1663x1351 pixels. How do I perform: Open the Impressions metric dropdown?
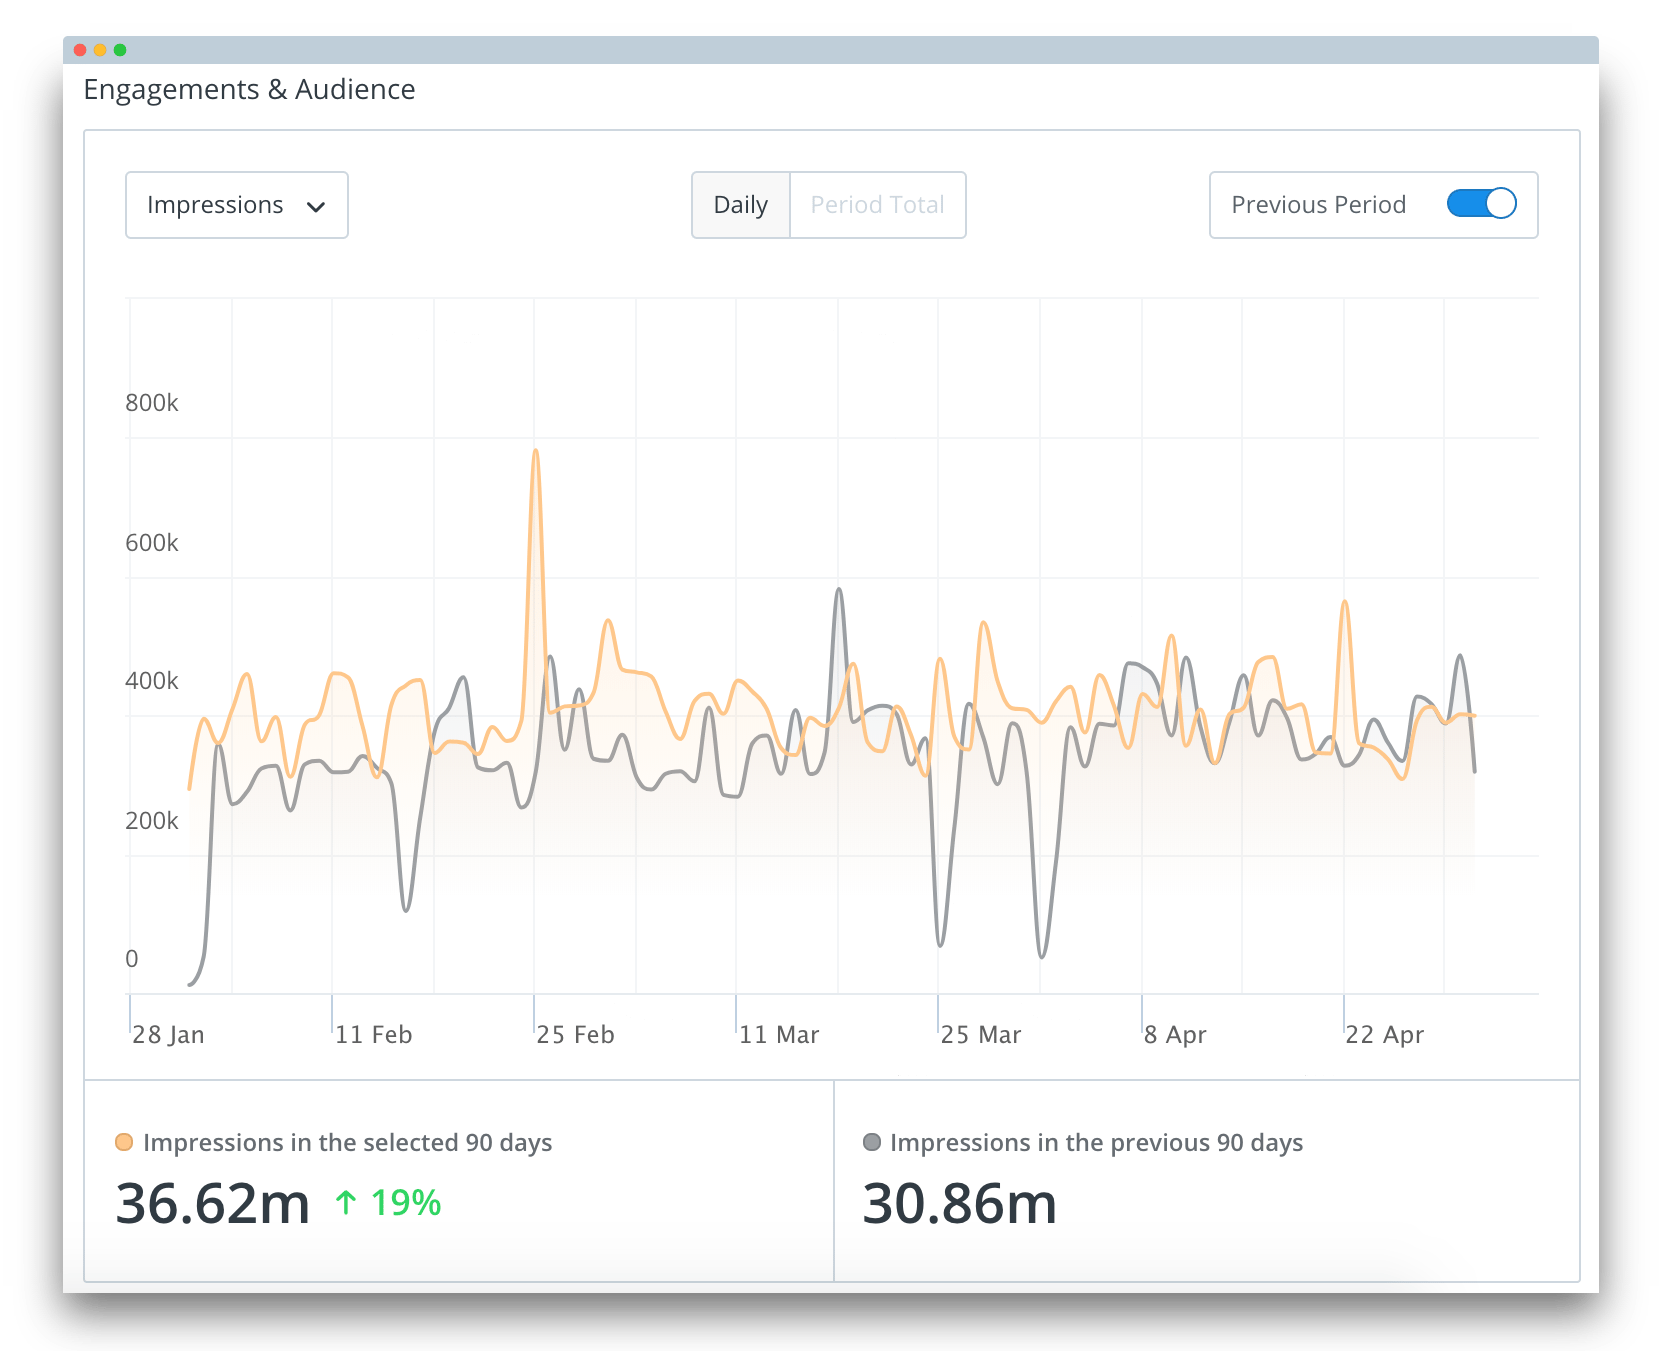point(236,205)
